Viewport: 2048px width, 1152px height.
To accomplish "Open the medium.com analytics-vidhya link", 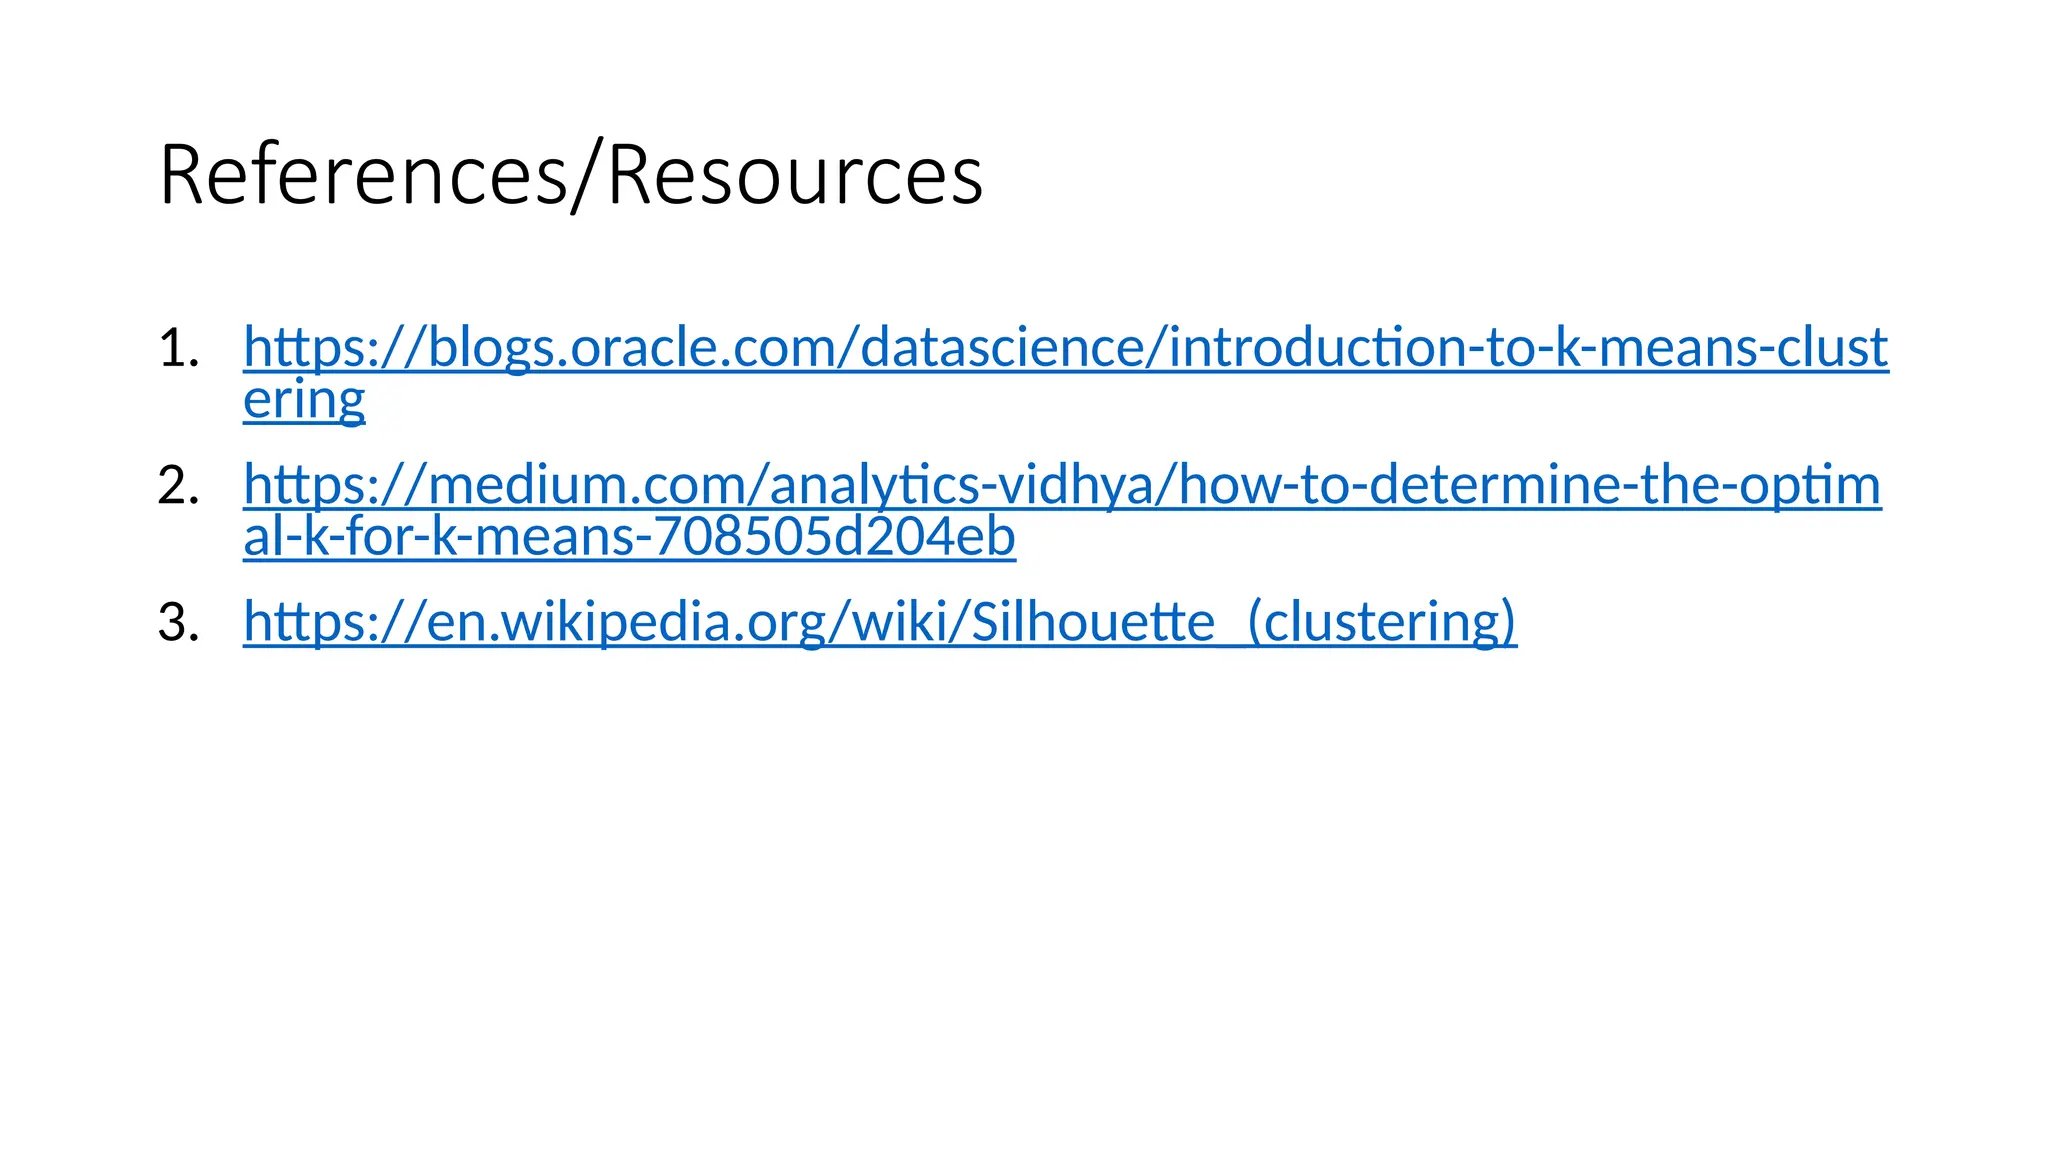I will pyautogui.click(x=1062, y=485).
